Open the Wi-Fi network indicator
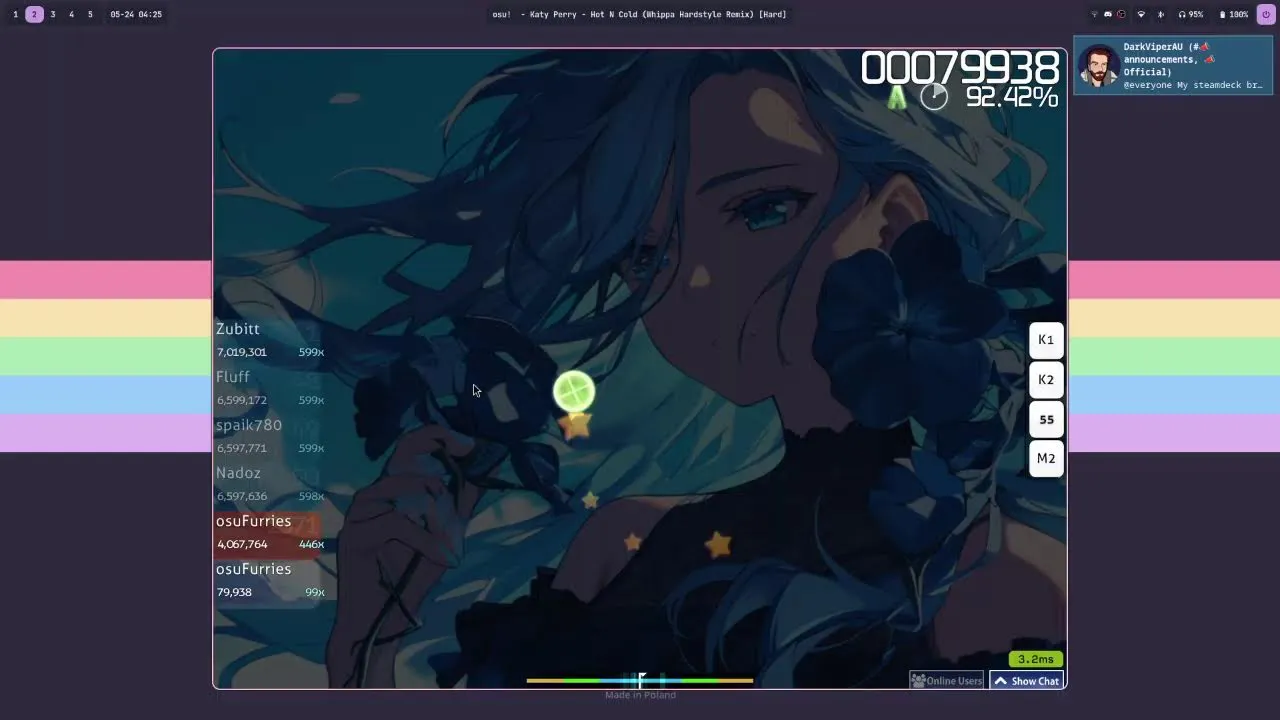Viewport: 1280px width, 720px height. point(1141,15)
